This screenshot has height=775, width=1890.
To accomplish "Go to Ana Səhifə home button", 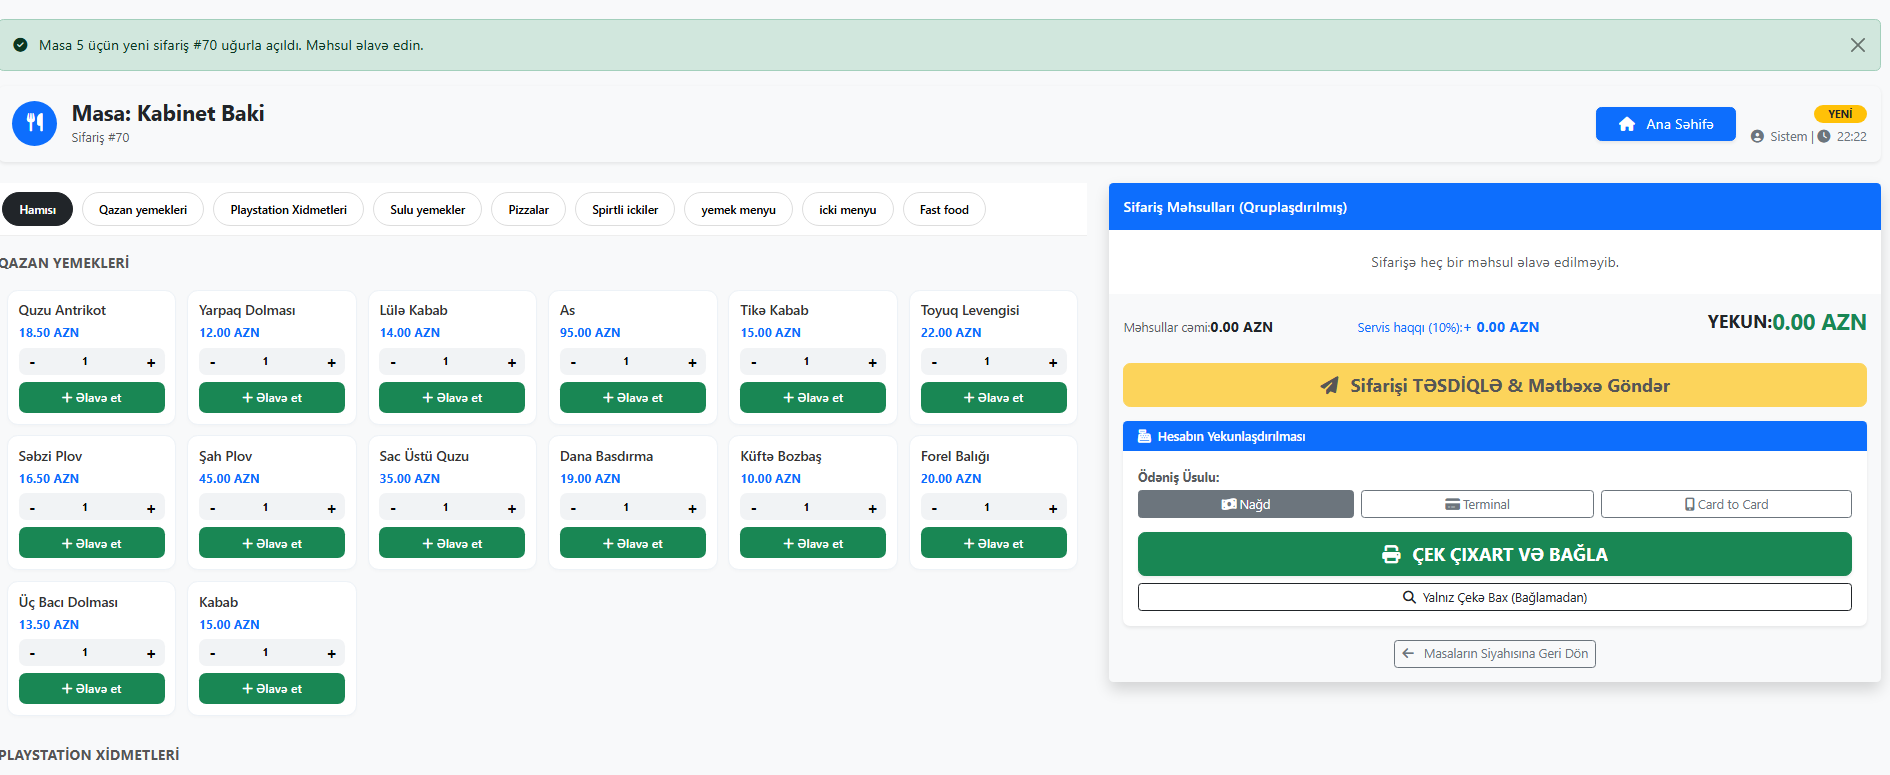I will [x=1665, y=124].
